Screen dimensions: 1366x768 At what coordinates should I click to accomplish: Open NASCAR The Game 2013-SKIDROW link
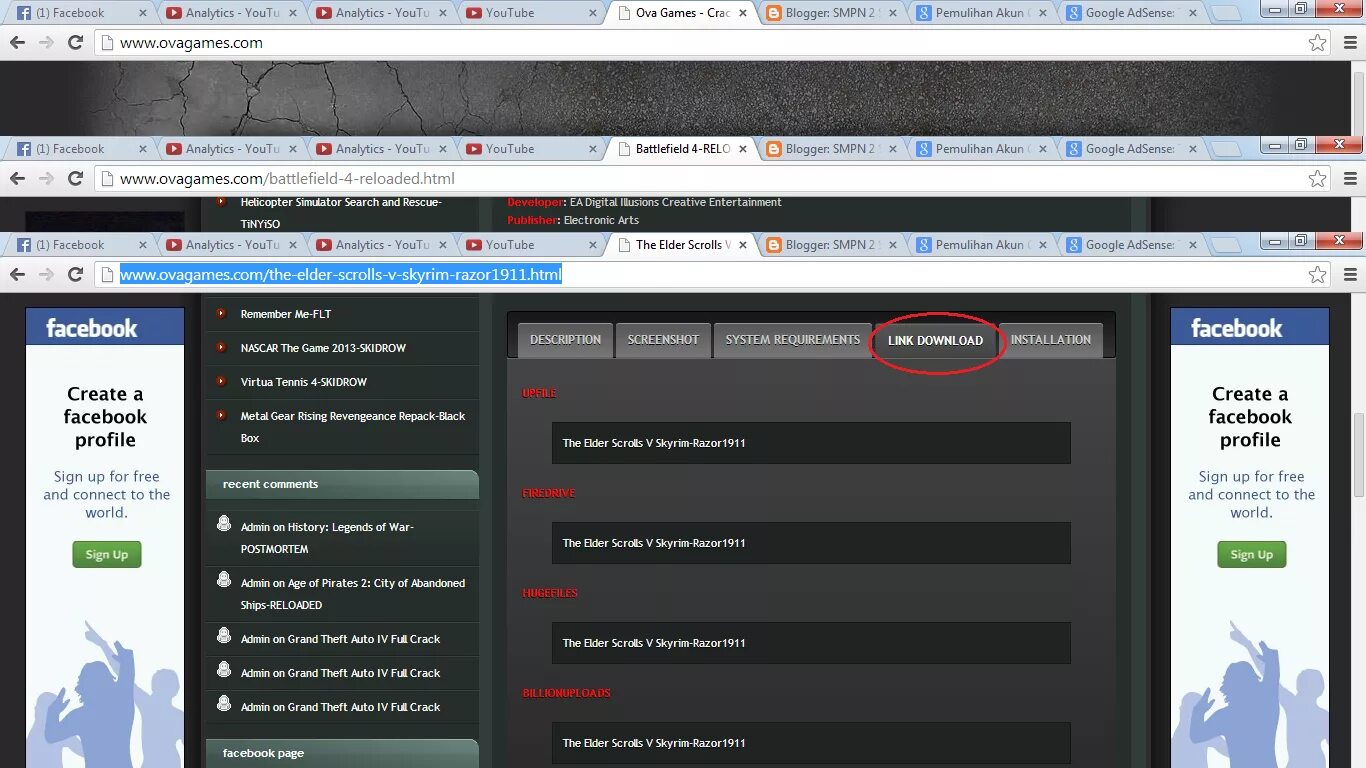click(x=323, y=348)
